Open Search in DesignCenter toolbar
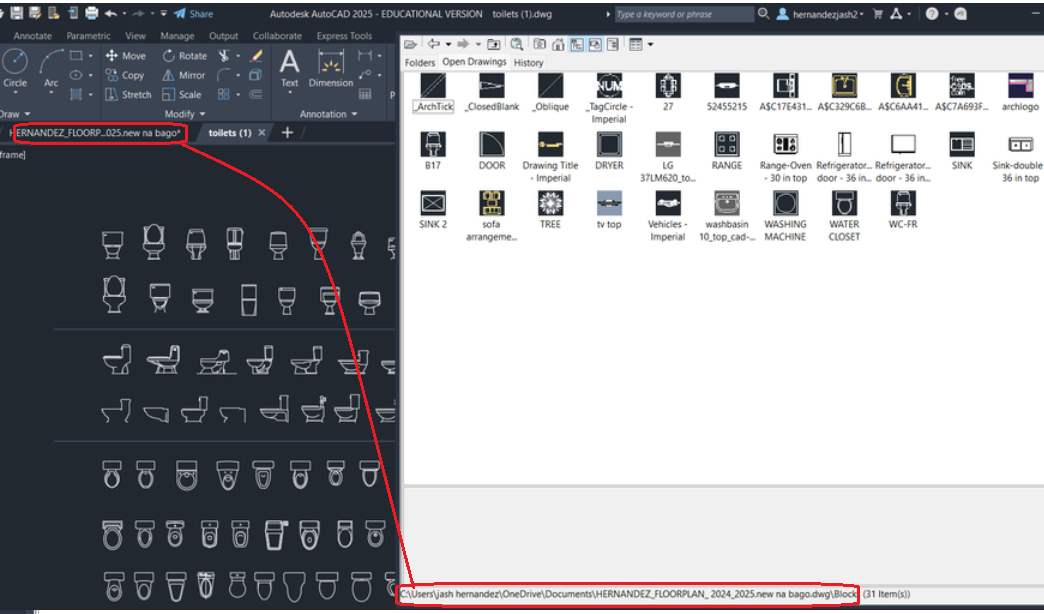 coord(518,45)
